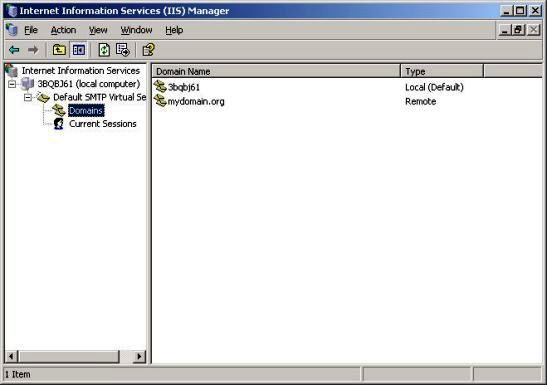Click the Export List toolbar icon
Viewport: 547px width, 385px height.
(x=123, y=50)
